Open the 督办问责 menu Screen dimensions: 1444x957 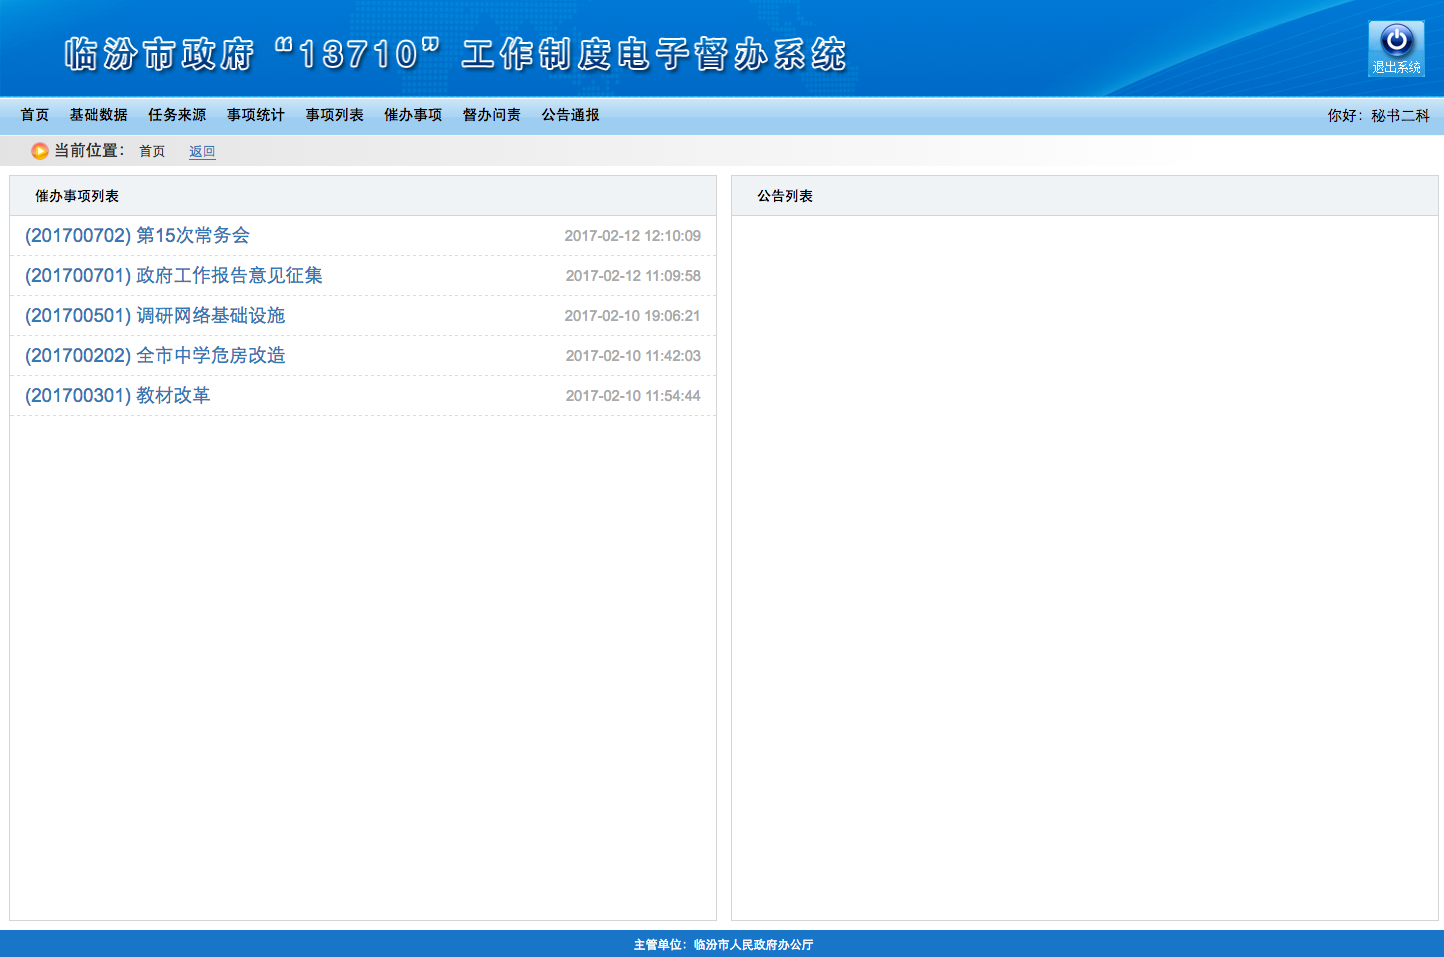pos(492,115)
